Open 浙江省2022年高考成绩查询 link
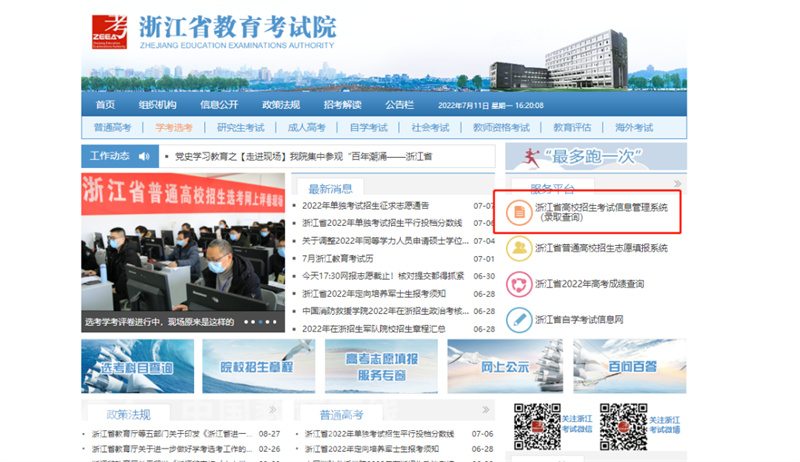 tap(589, 284)
